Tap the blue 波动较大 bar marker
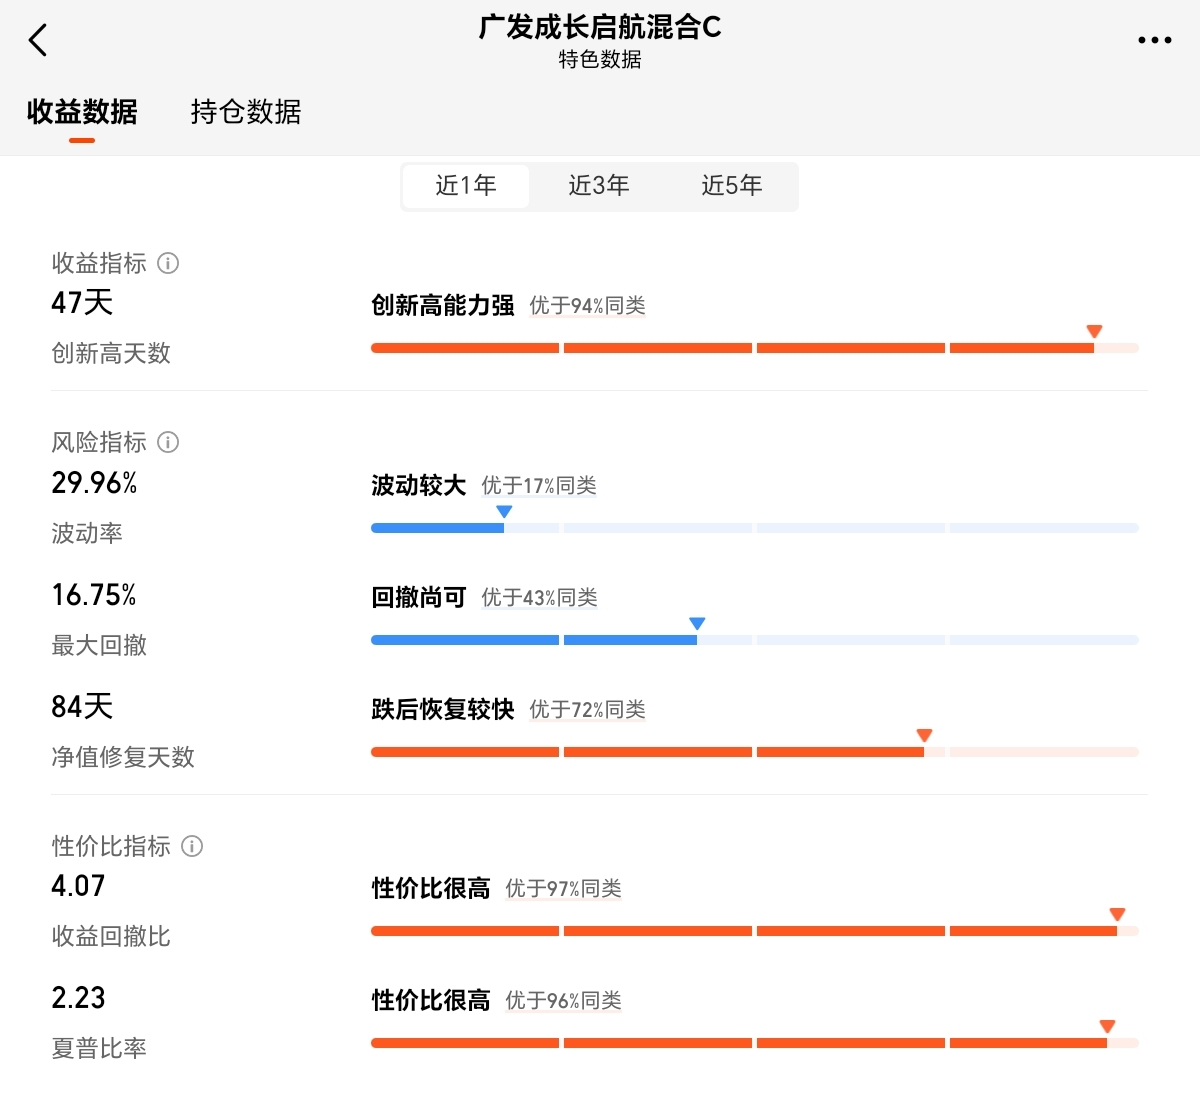1200x1095 pixels. [x=504, y=512]
